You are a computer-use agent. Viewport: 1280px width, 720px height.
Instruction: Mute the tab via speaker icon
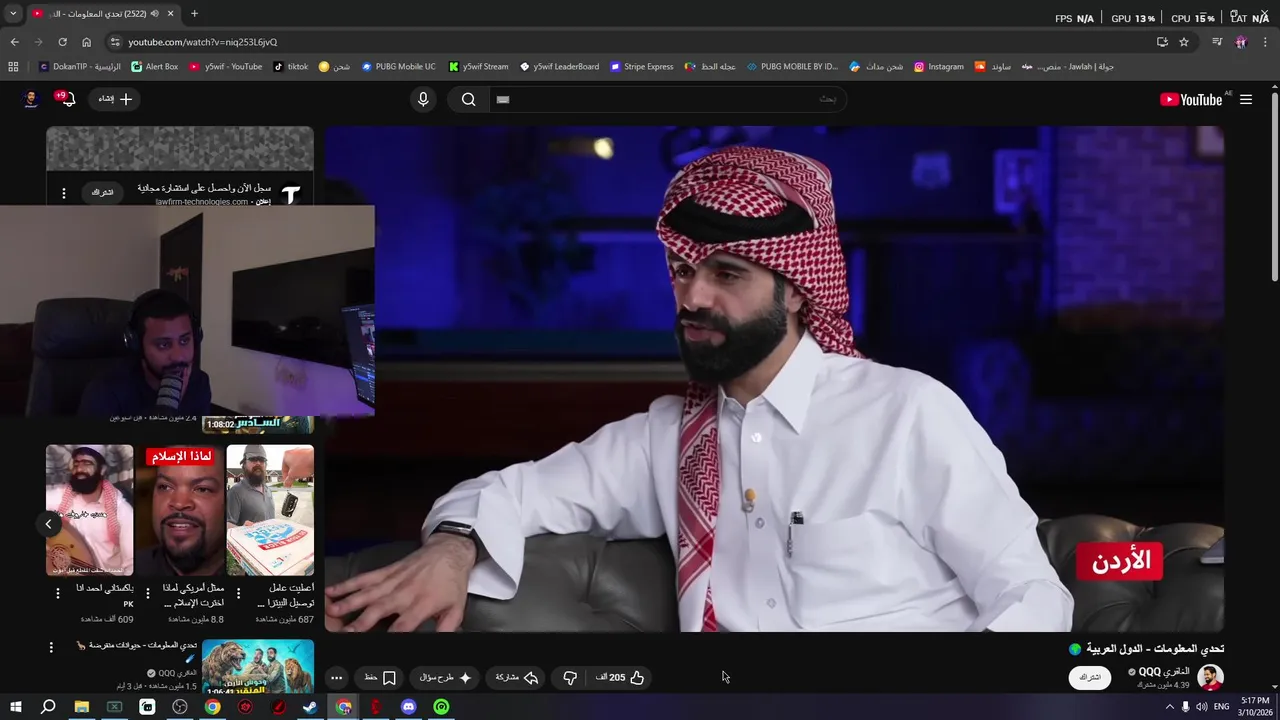click(x=155, y=14)
